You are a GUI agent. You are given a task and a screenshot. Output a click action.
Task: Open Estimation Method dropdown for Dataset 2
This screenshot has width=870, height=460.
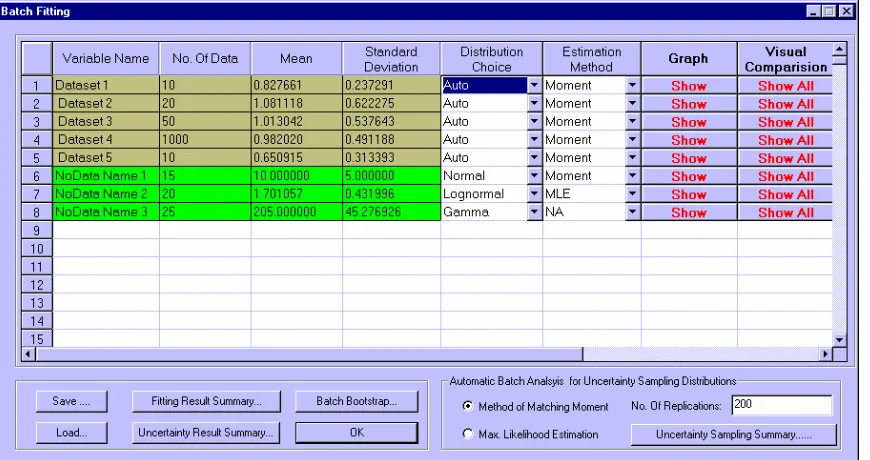pos(633,103)
